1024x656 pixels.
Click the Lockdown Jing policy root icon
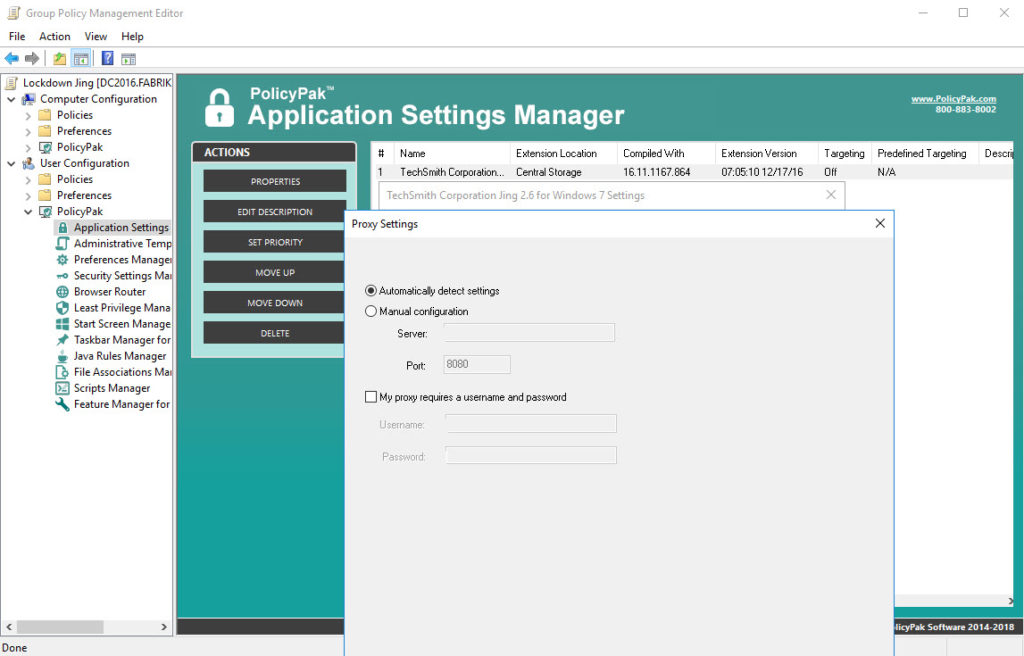pos(11,83)
